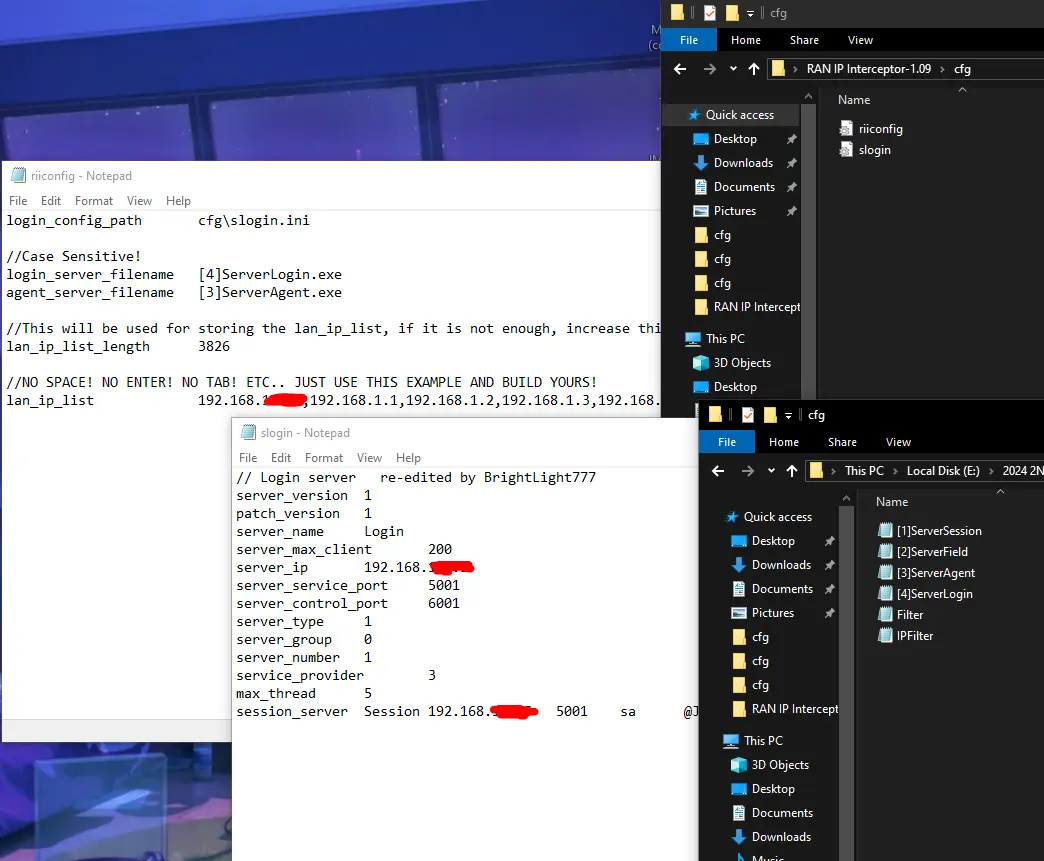
Task: Open Format menu in slogin Notepad
Action: tap(324, 457)
